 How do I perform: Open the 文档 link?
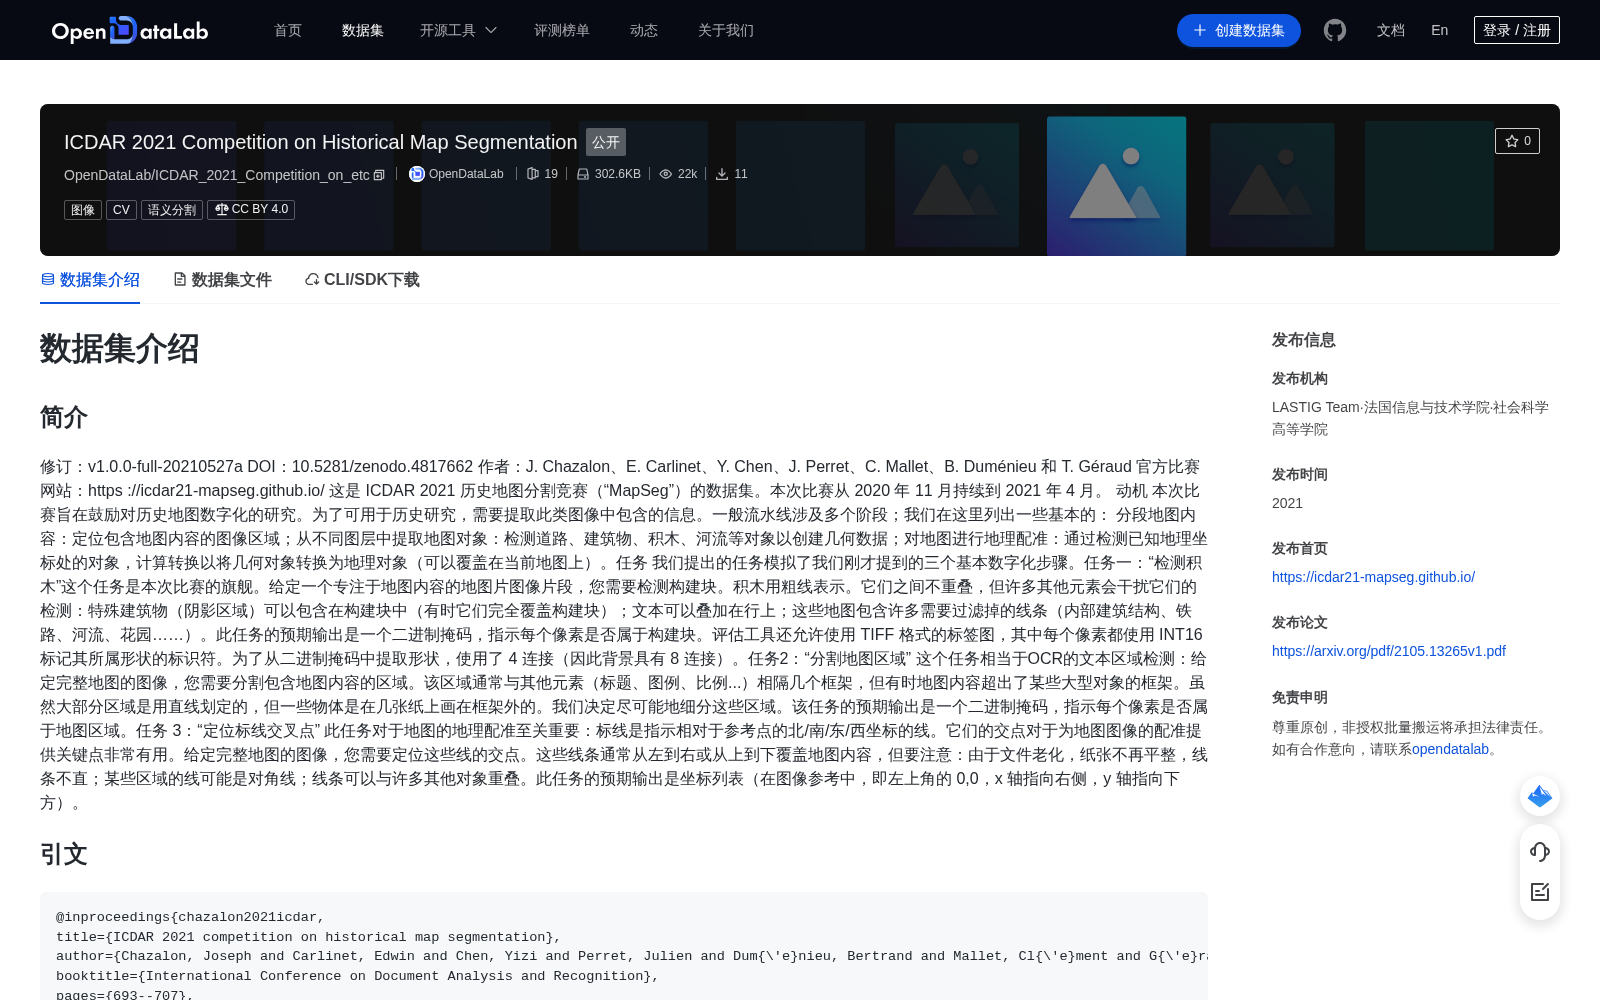coord(1391,30)
